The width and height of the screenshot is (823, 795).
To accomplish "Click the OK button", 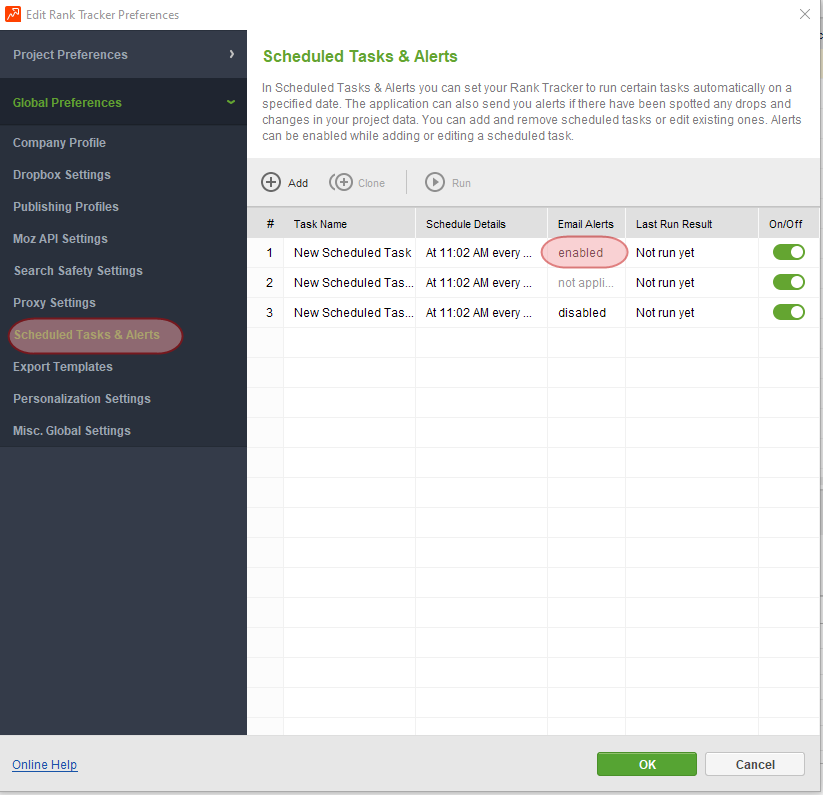I will click(x=647, y=764).
